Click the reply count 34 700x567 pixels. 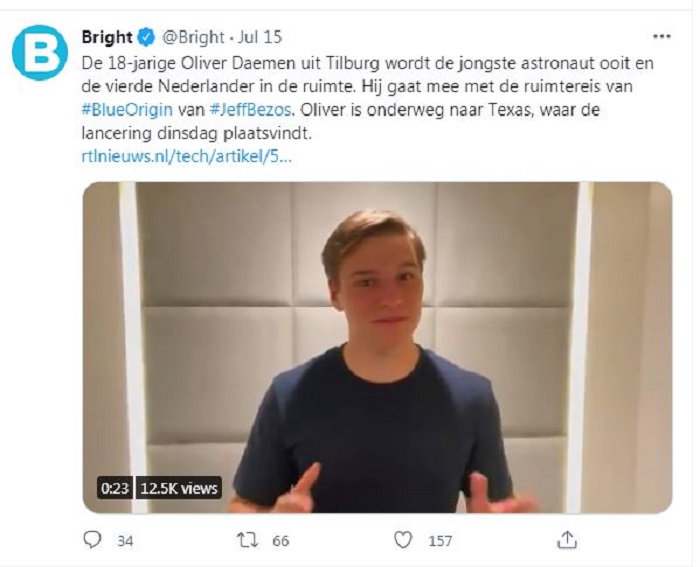(125, 541)
